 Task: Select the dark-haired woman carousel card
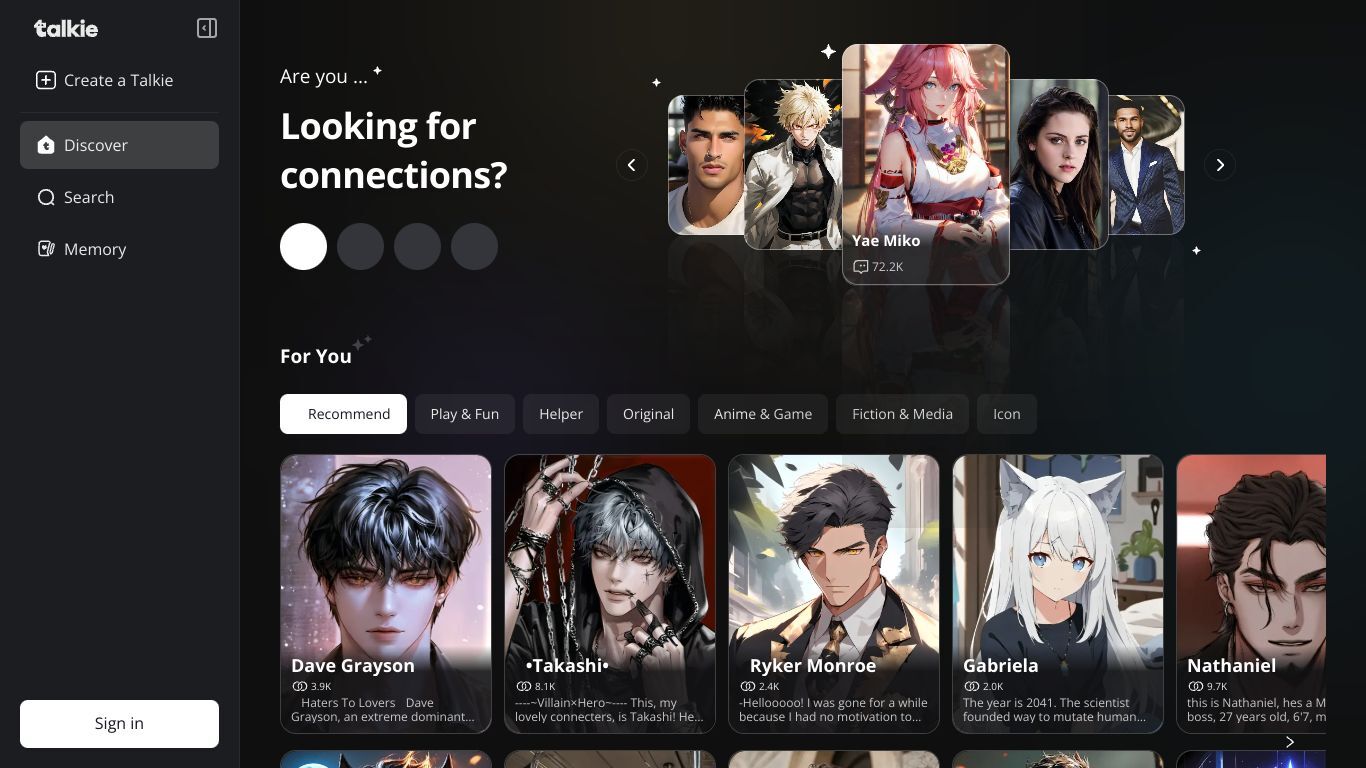[1059, 164]
